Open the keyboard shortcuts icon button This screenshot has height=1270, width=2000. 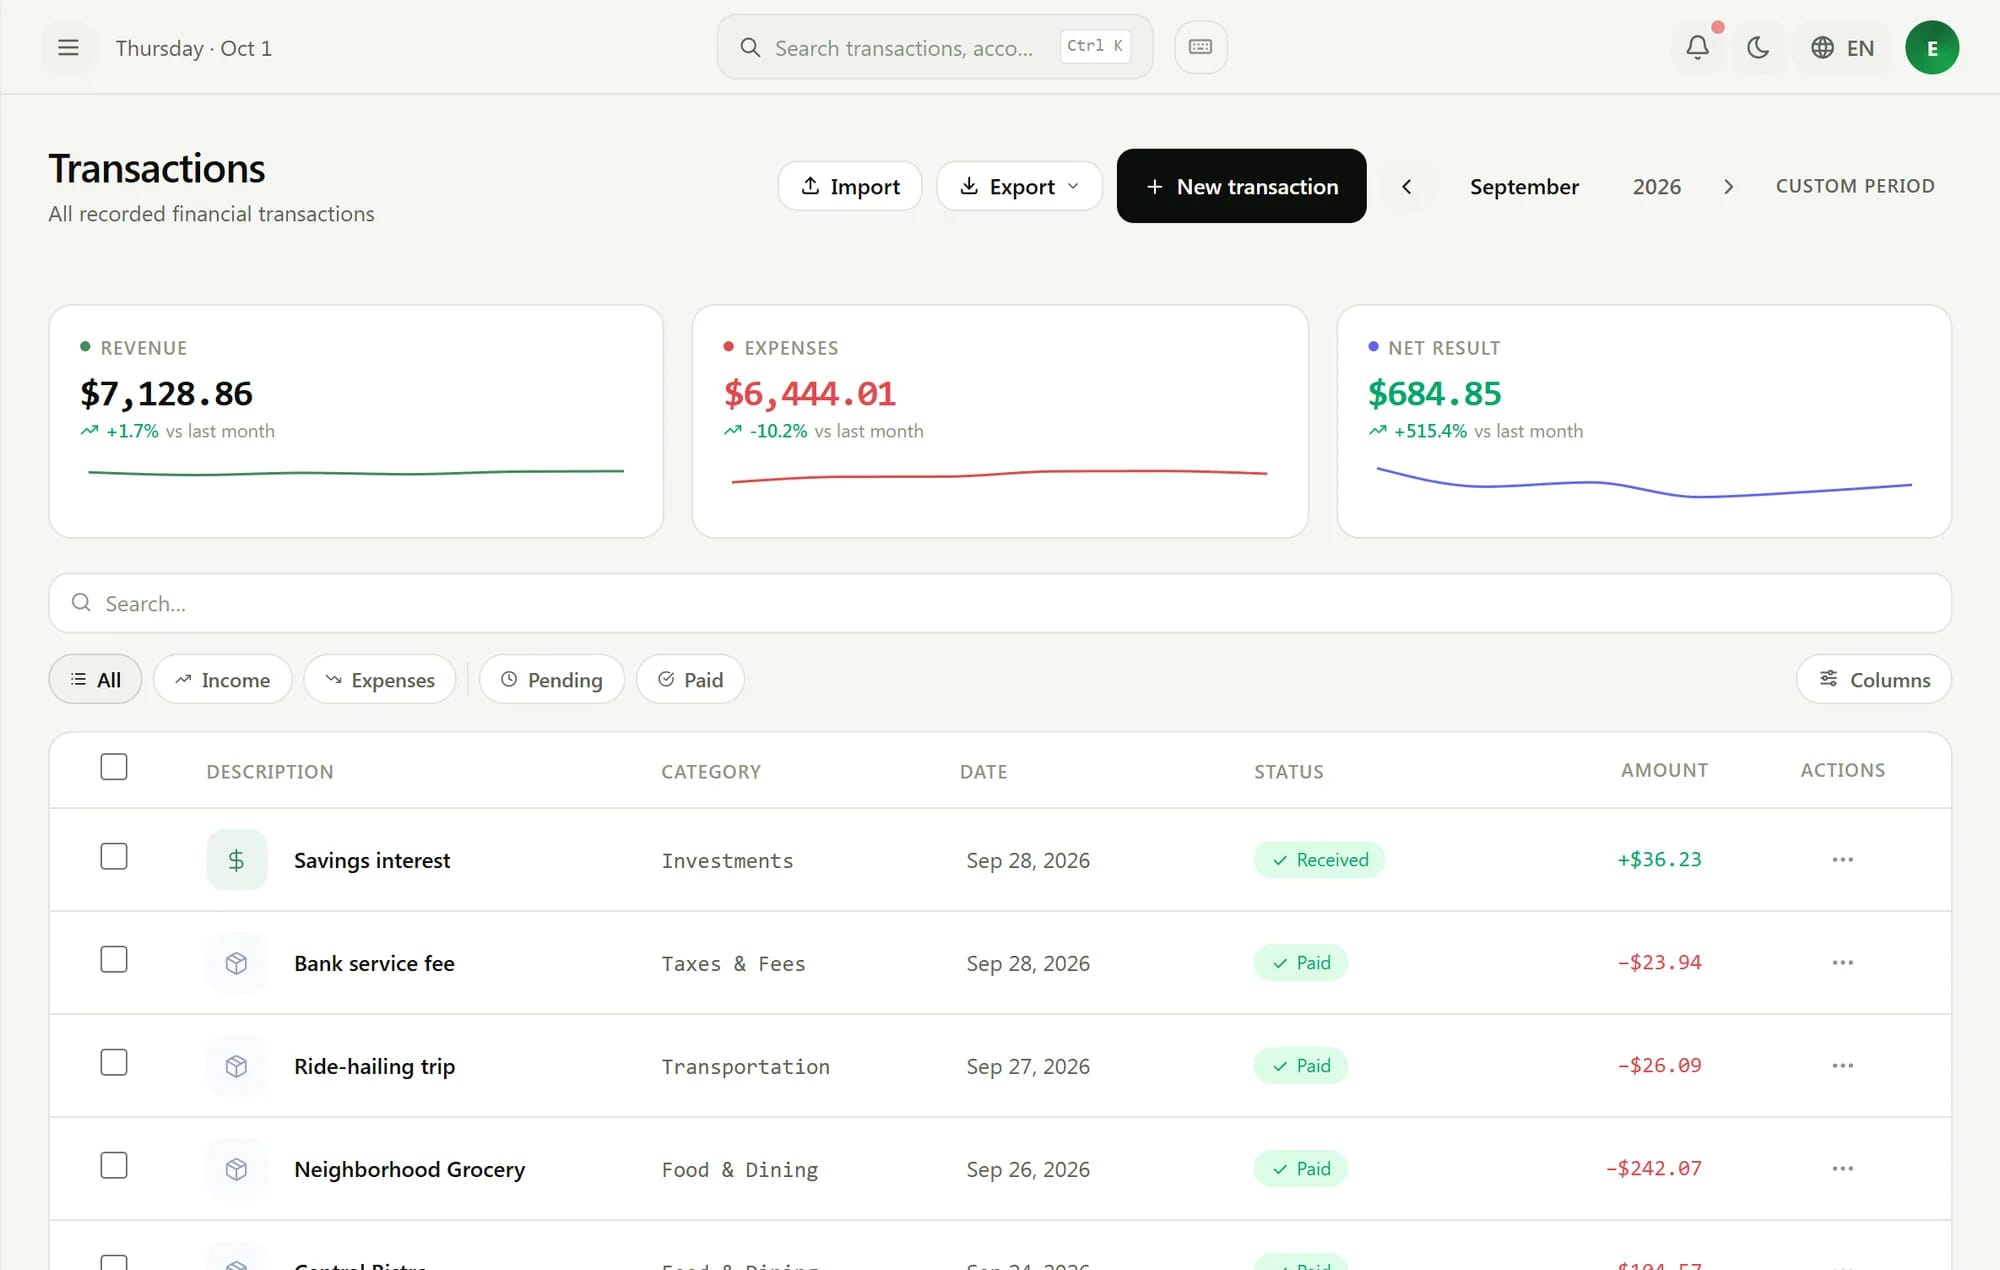pyautogui.click(x=1200, y=47)
